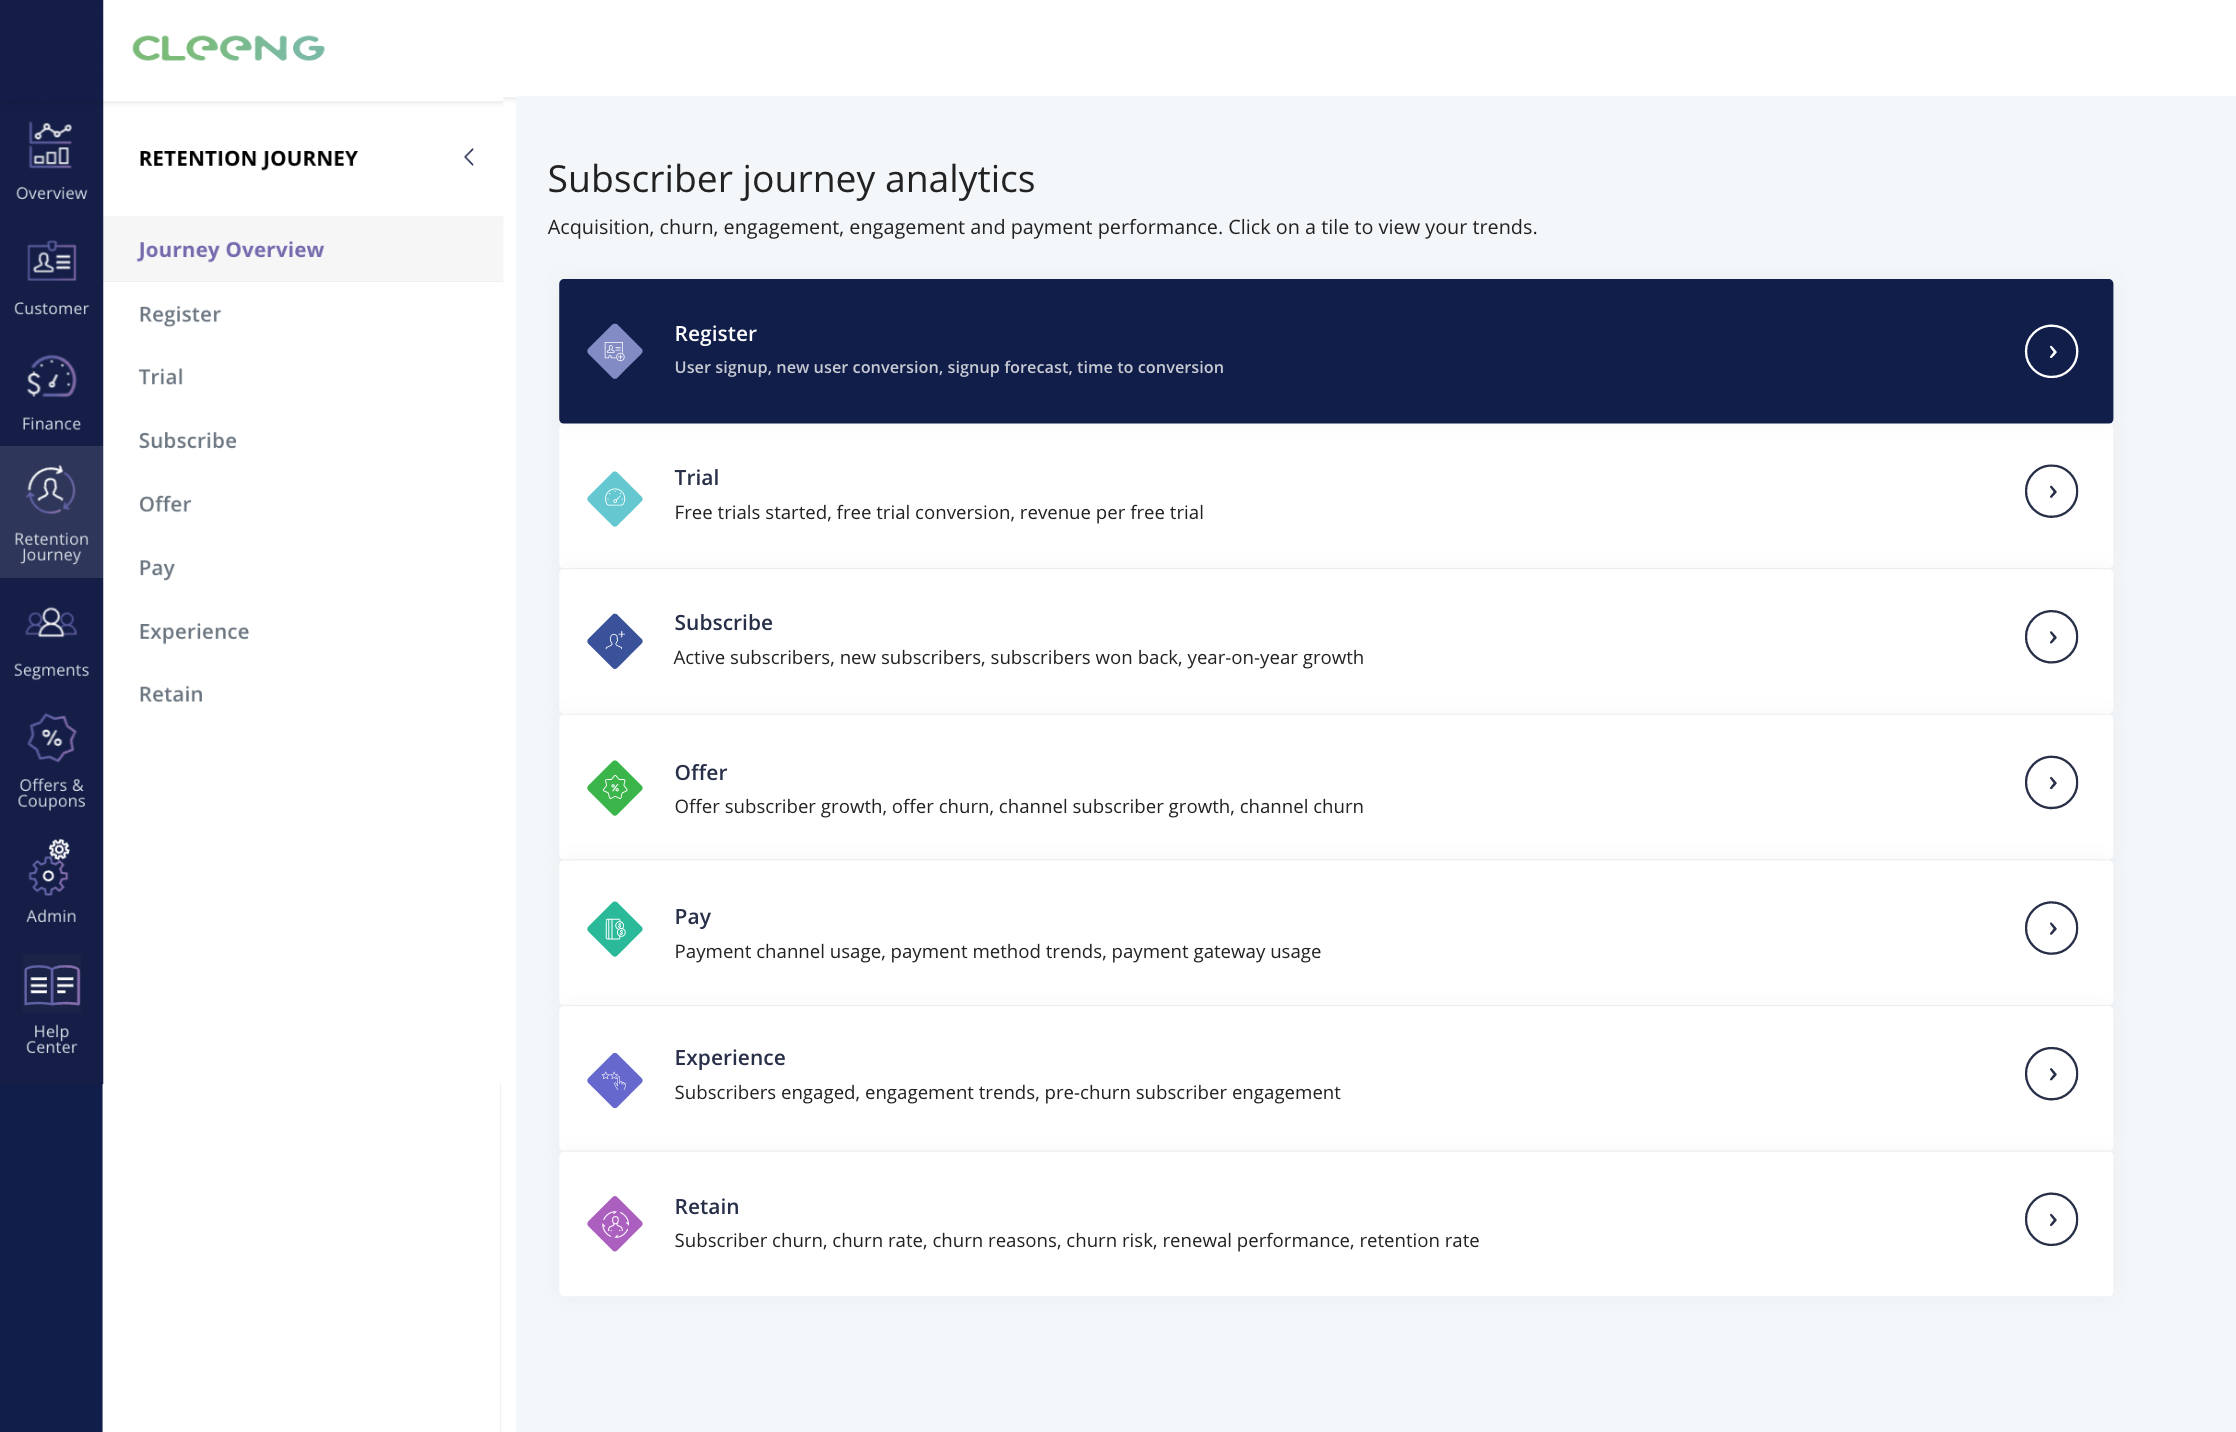Screen dimensions: 2236x1432
Task: Open Offer tile arrow button
Action: (x=2051, y=782)
